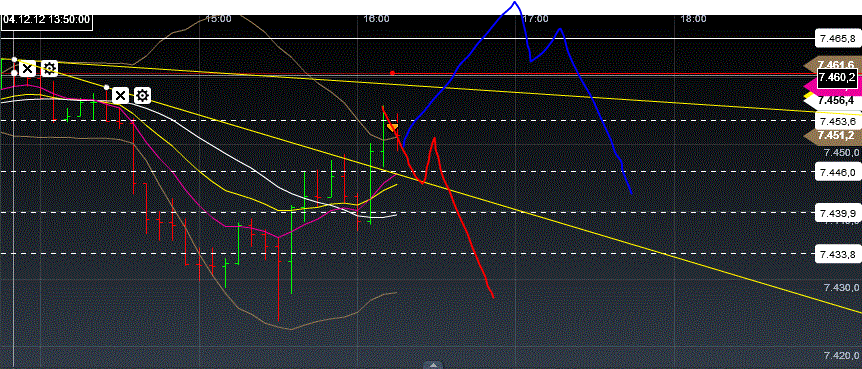This screenshot has height=369, width=862.
Task: Click the 7.420,0 axis value
Action: 841,355
